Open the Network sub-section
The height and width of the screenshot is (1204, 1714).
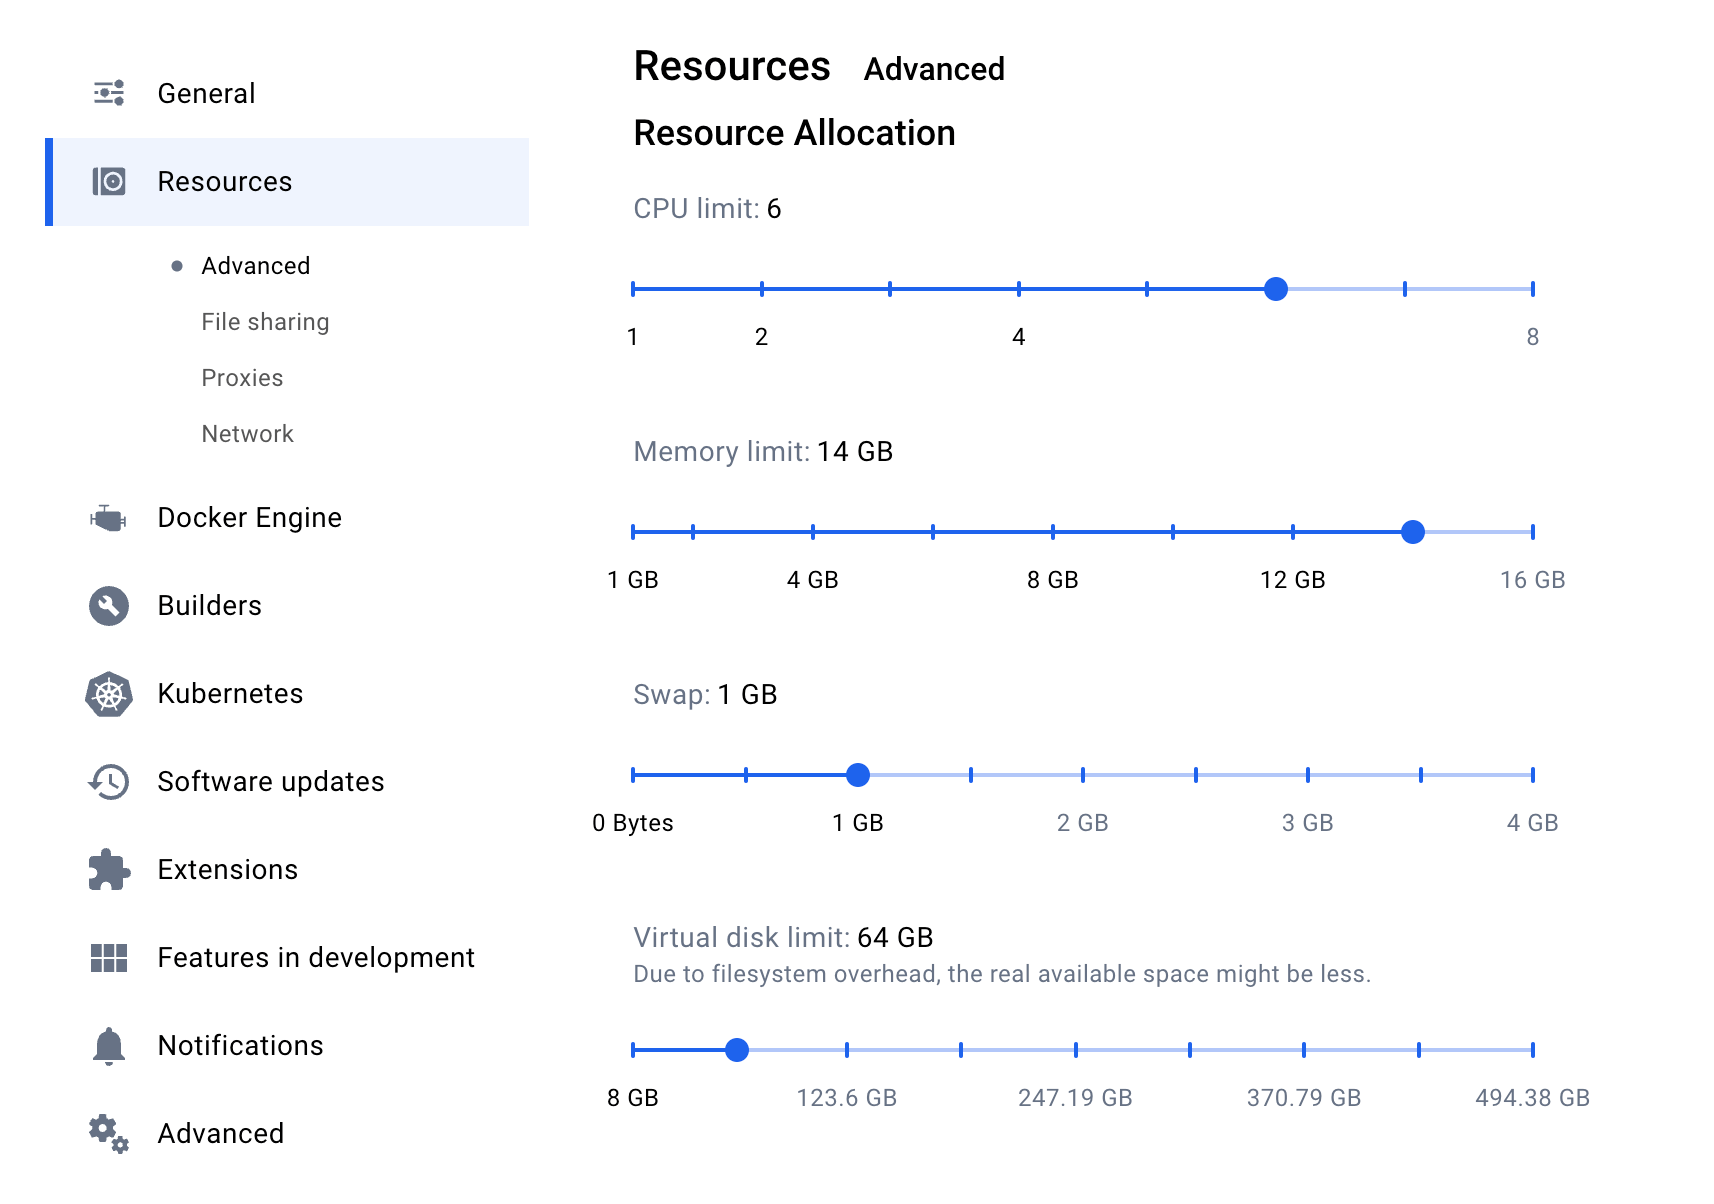(247, 434)
